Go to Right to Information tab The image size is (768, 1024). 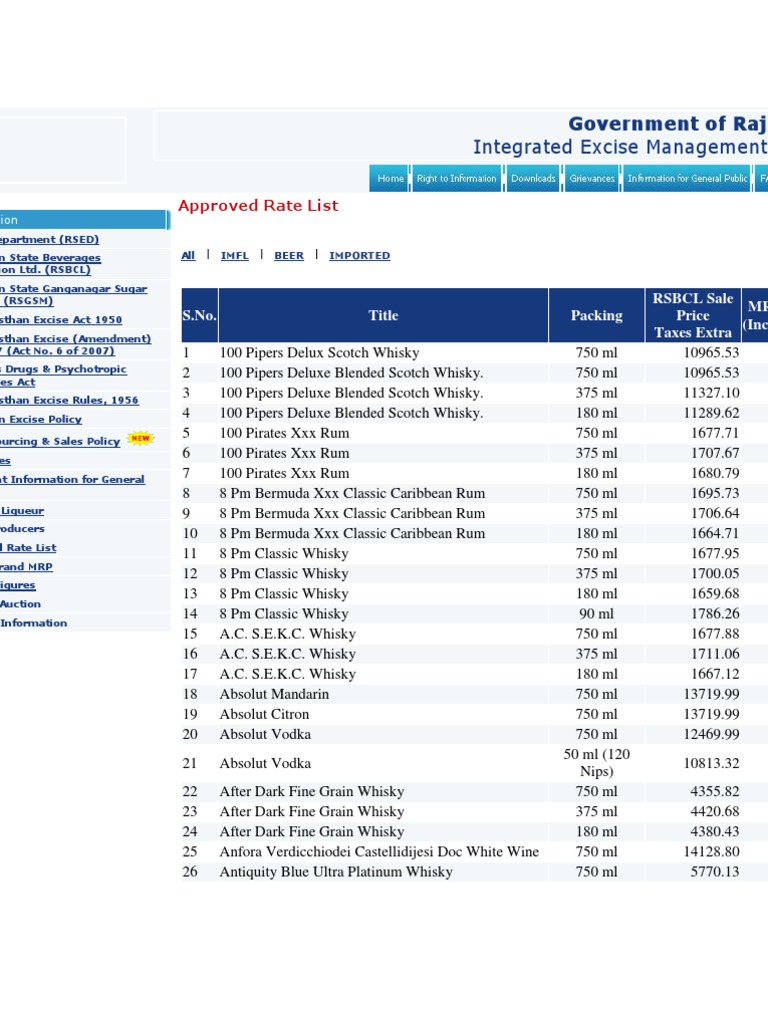pyautogui.click(x=456, y=179)
